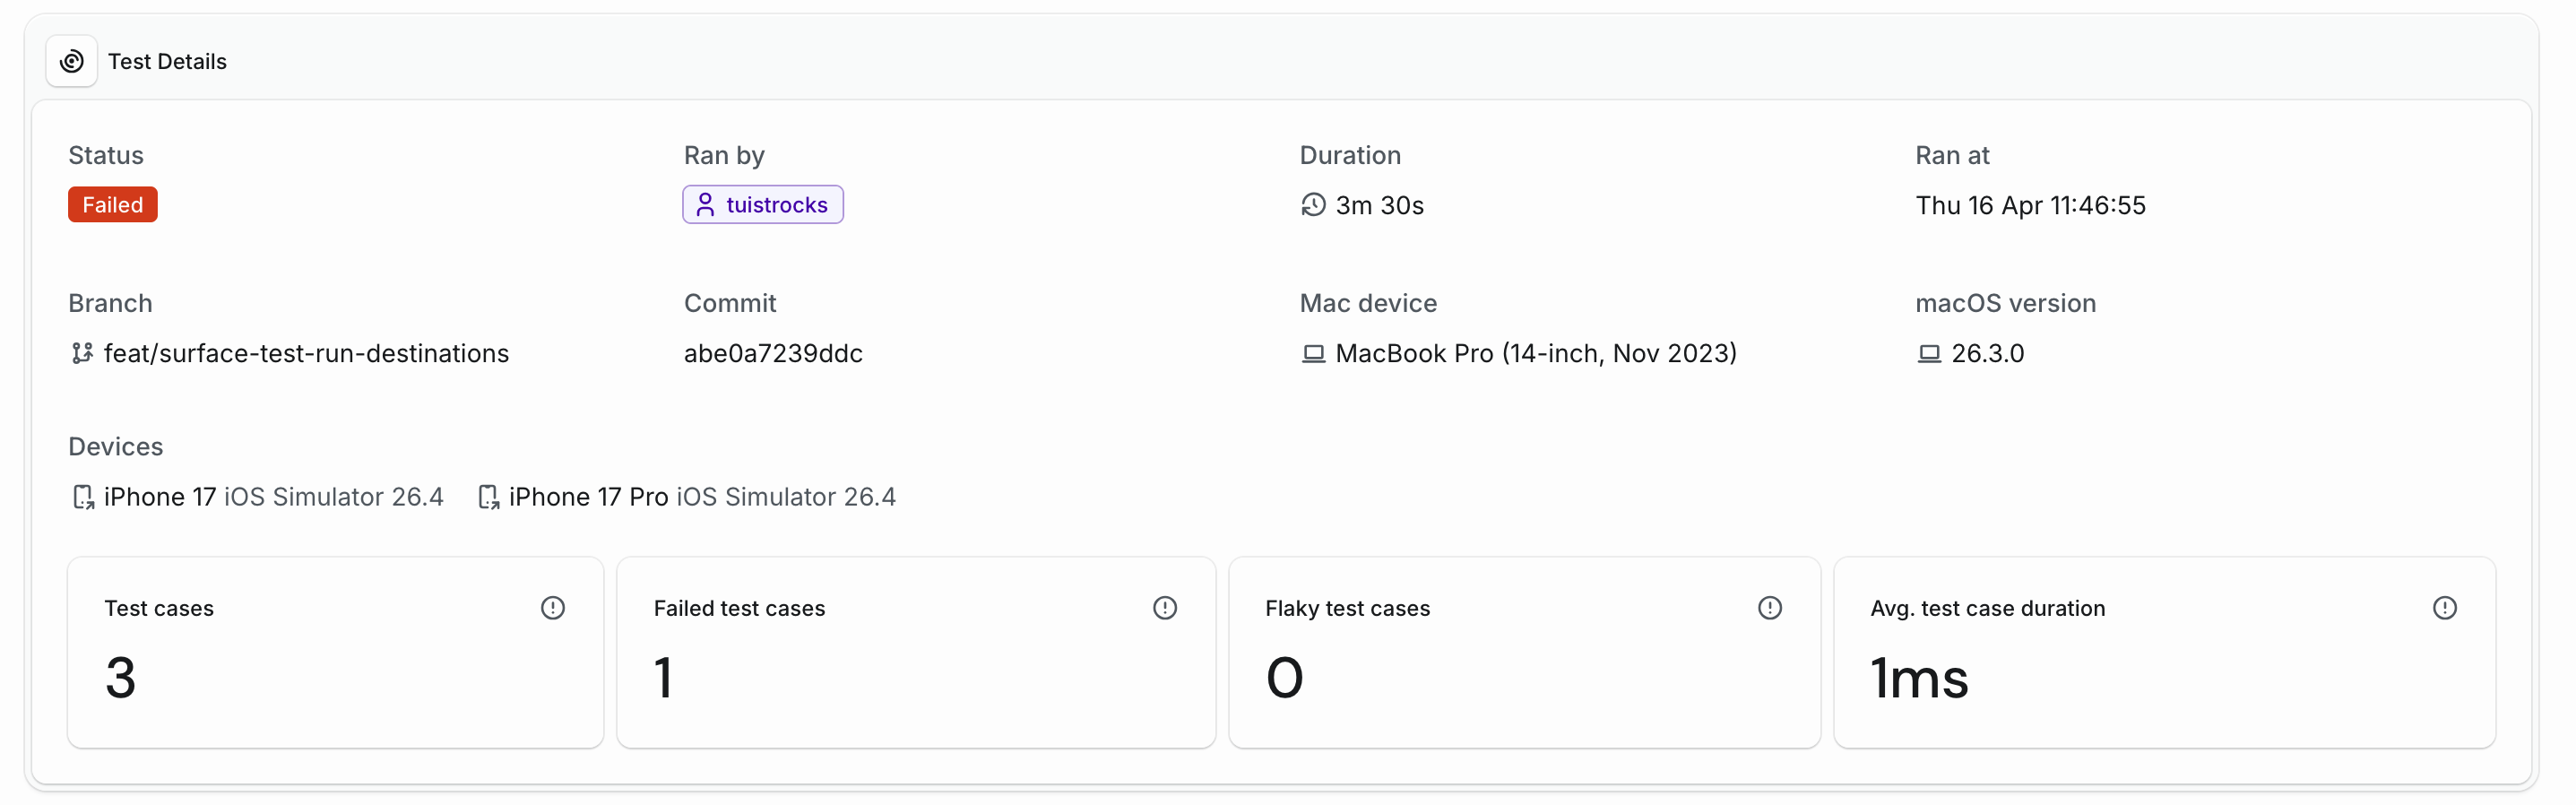Click the Failed status badge
The image size is (2576, 805).
(112, 204)
